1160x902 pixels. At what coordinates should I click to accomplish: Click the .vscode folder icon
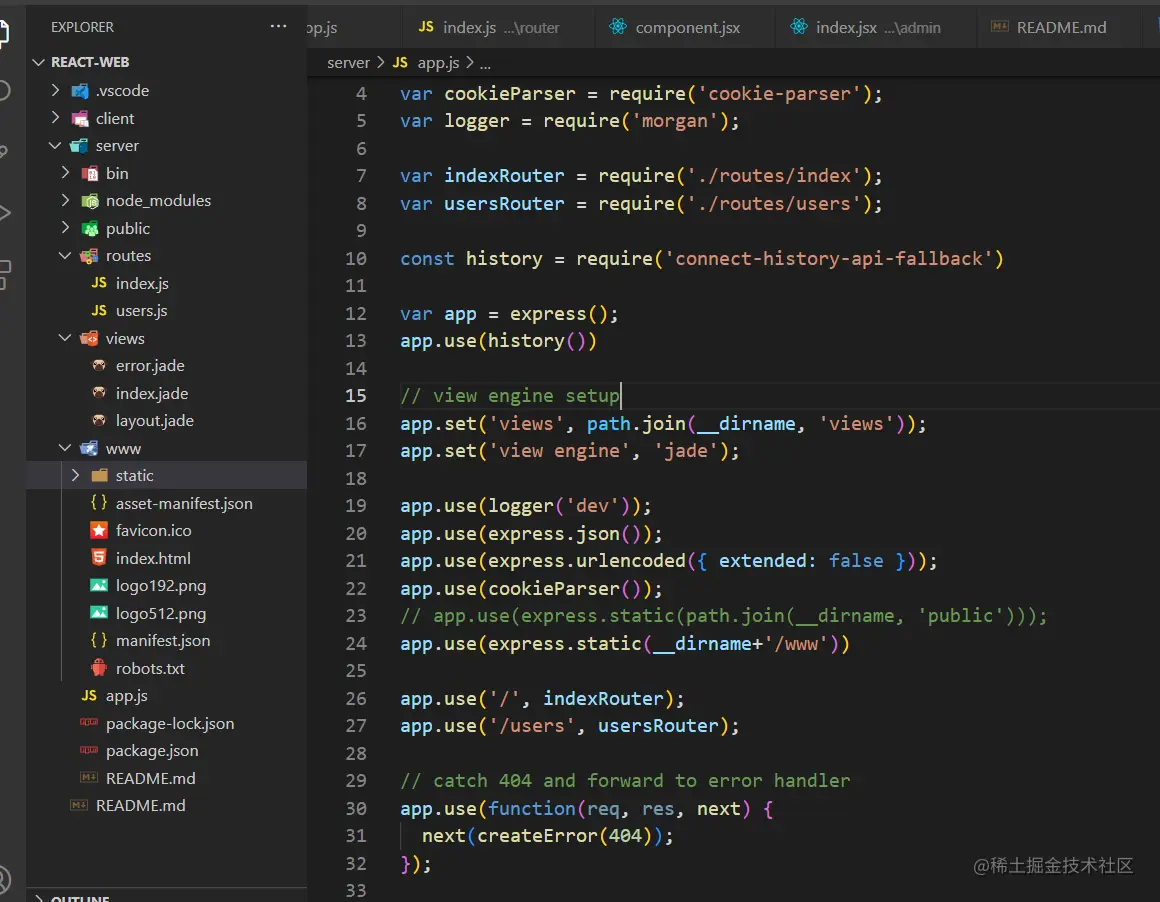tap(80, 91)
